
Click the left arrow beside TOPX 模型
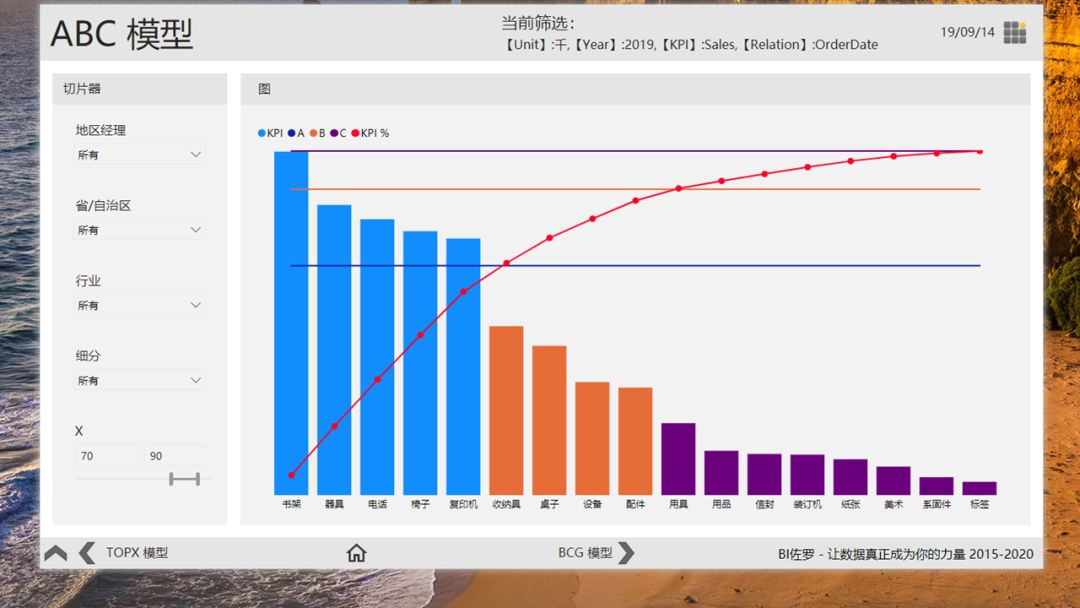pyautogui.click(x=87, y=553)
